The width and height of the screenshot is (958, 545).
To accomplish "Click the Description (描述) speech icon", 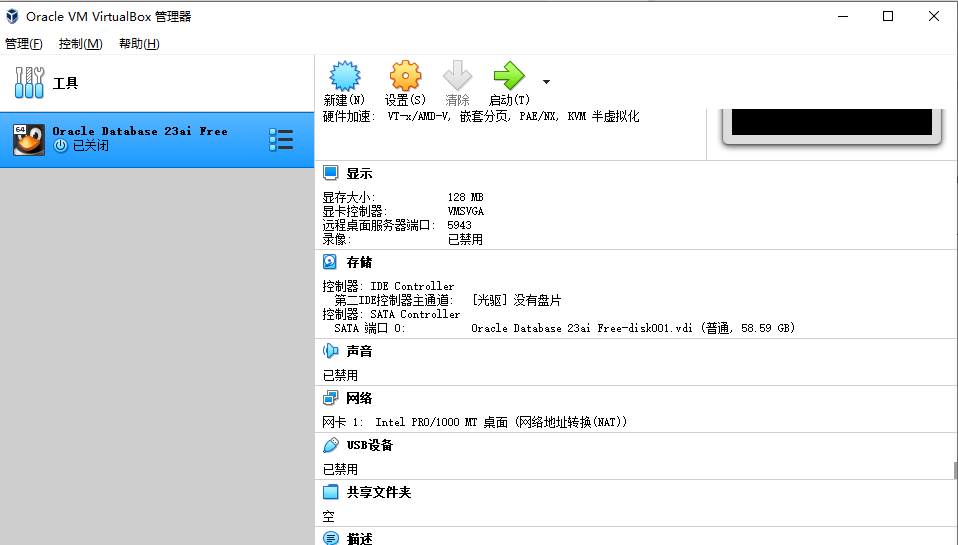I will (x=331, y=538).
